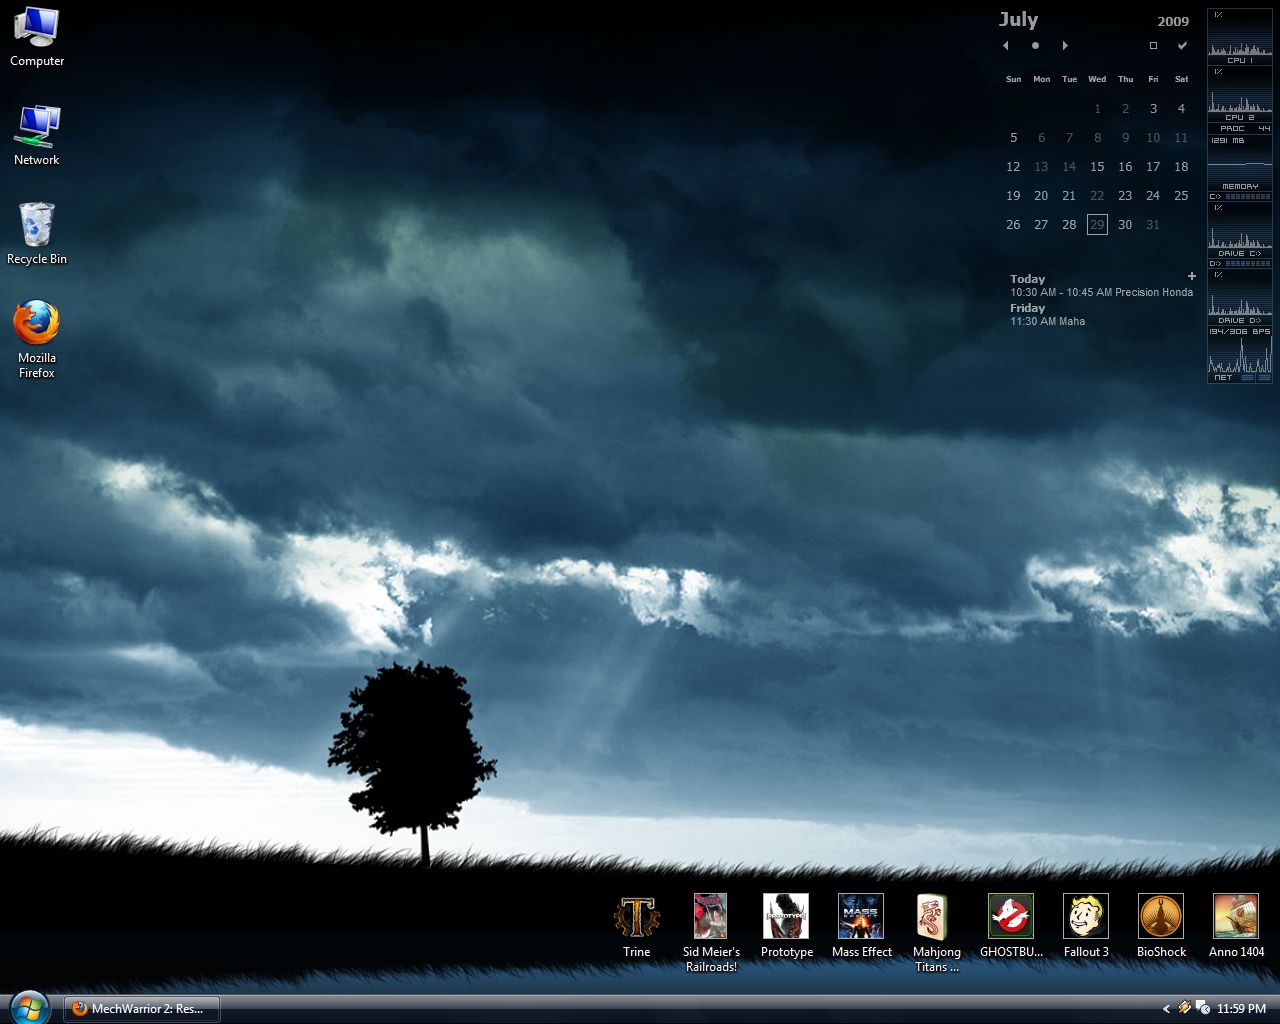Screen dimensions: 1280x1024
Task: Open Anno 1404 from the dock
Action: (1236, 917)
